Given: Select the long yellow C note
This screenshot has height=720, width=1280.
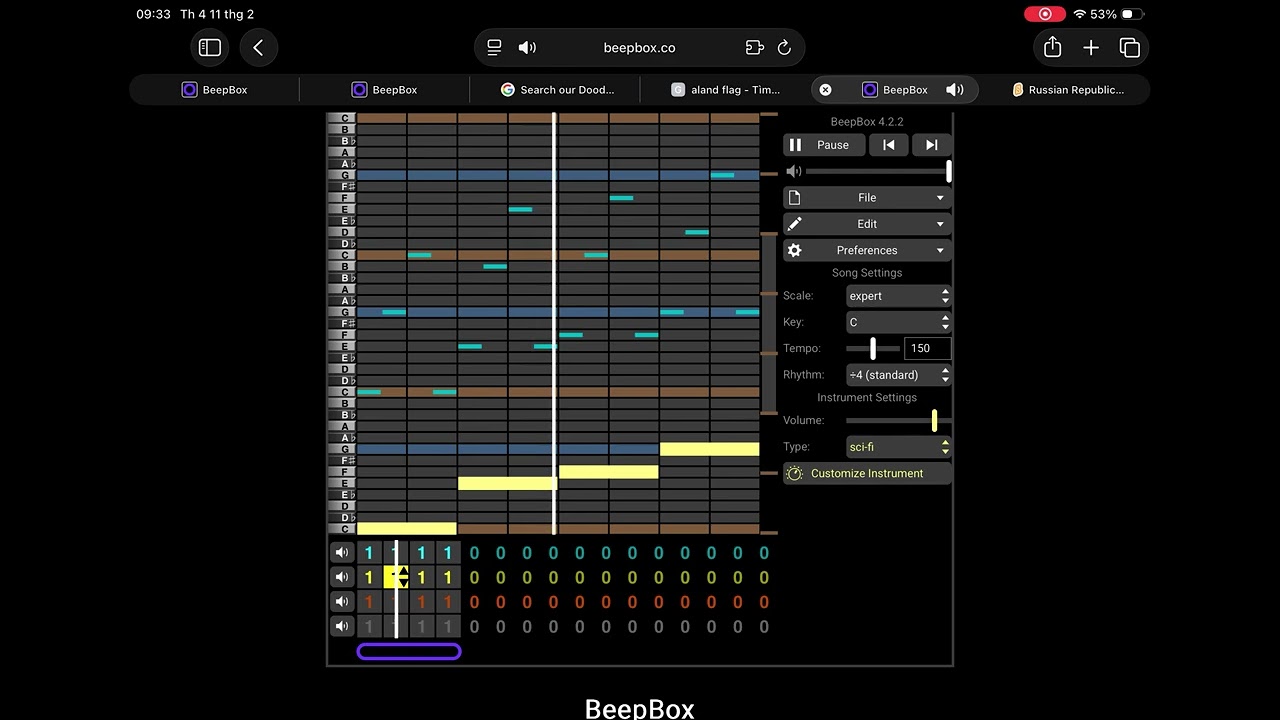Looking at the screenshot, I should 407,528.
